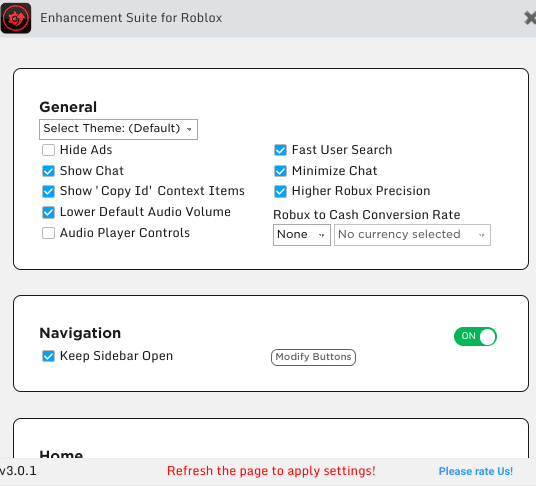The width and height of the screenshot is (536, 486).
Task: Turn off the Navigation ON switch
Action: (x=475, y=336)
